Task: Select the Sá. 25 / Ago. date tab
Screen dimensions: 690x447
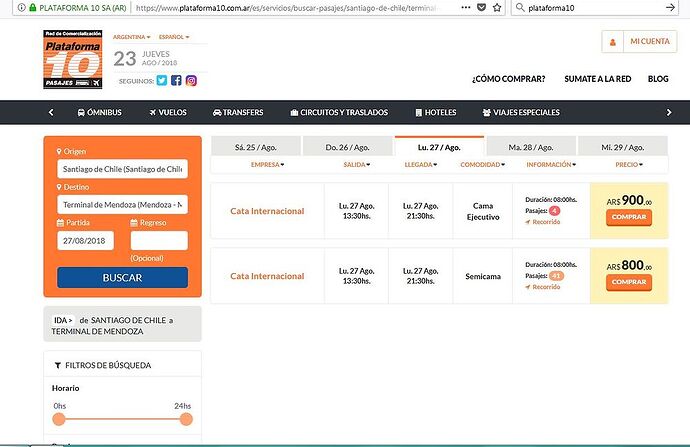Action: 256,147
